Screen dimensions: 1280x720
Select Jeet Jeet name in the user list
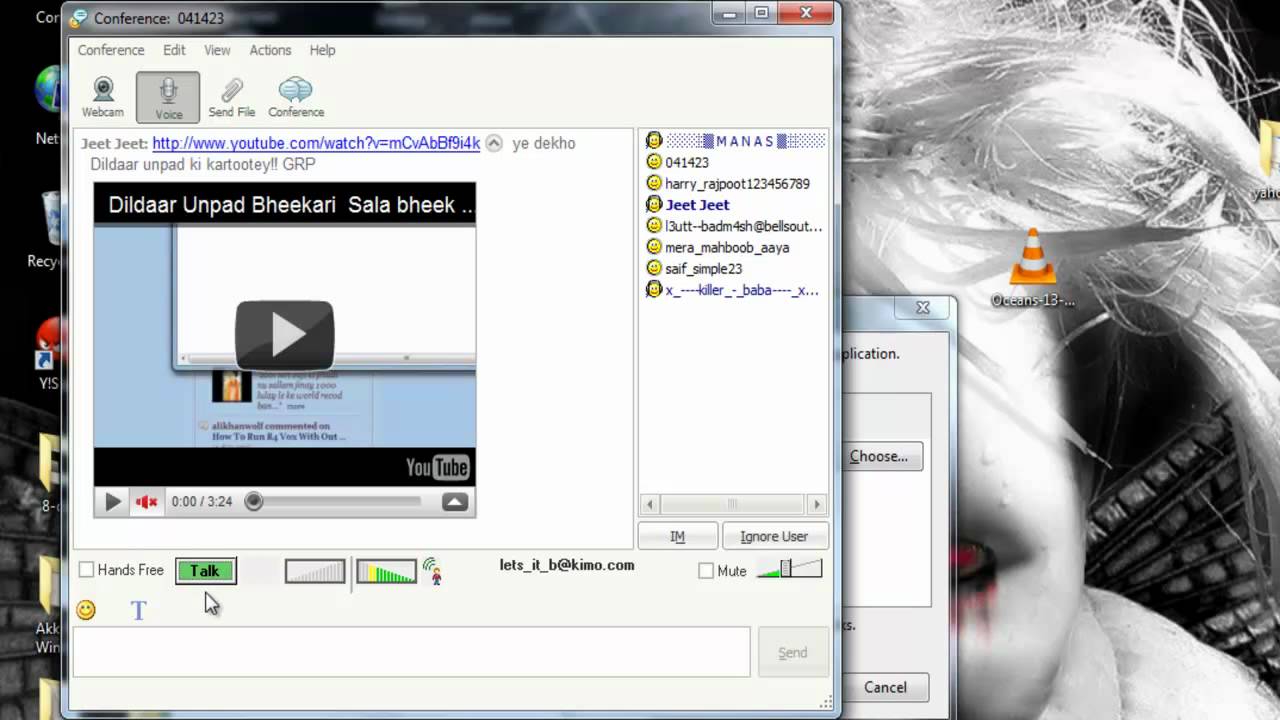pos(698,205)
